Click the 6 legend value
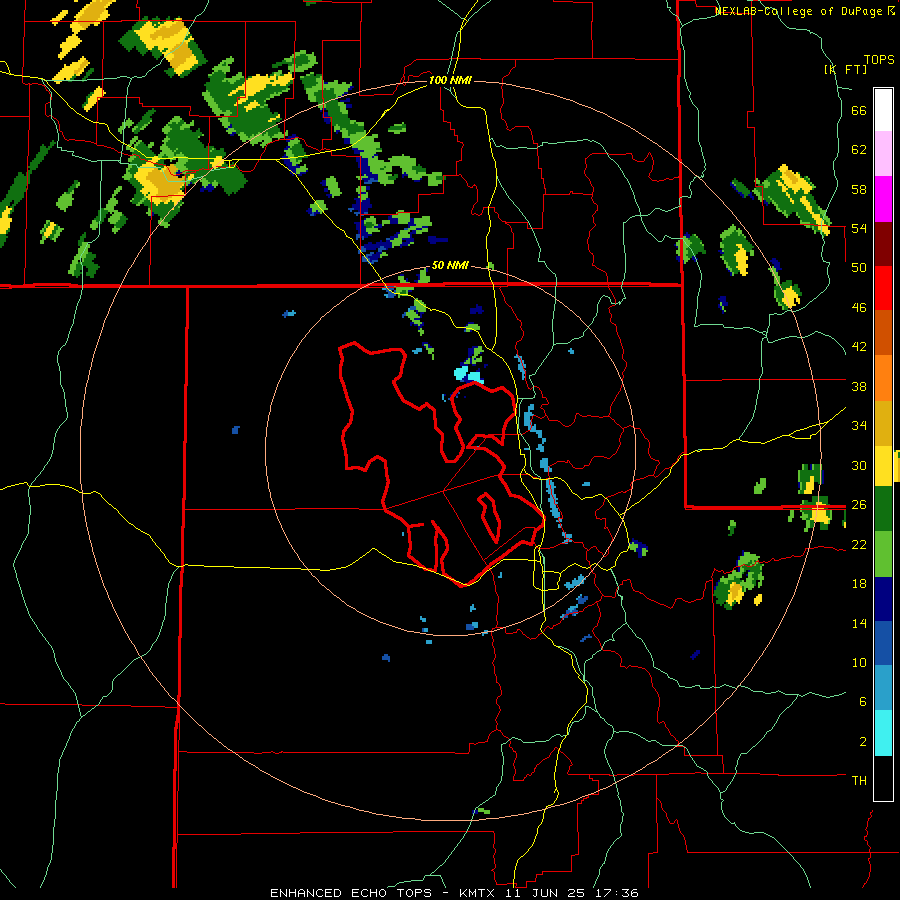This screenshot has height=900, width=900. (x=863, y=701)
